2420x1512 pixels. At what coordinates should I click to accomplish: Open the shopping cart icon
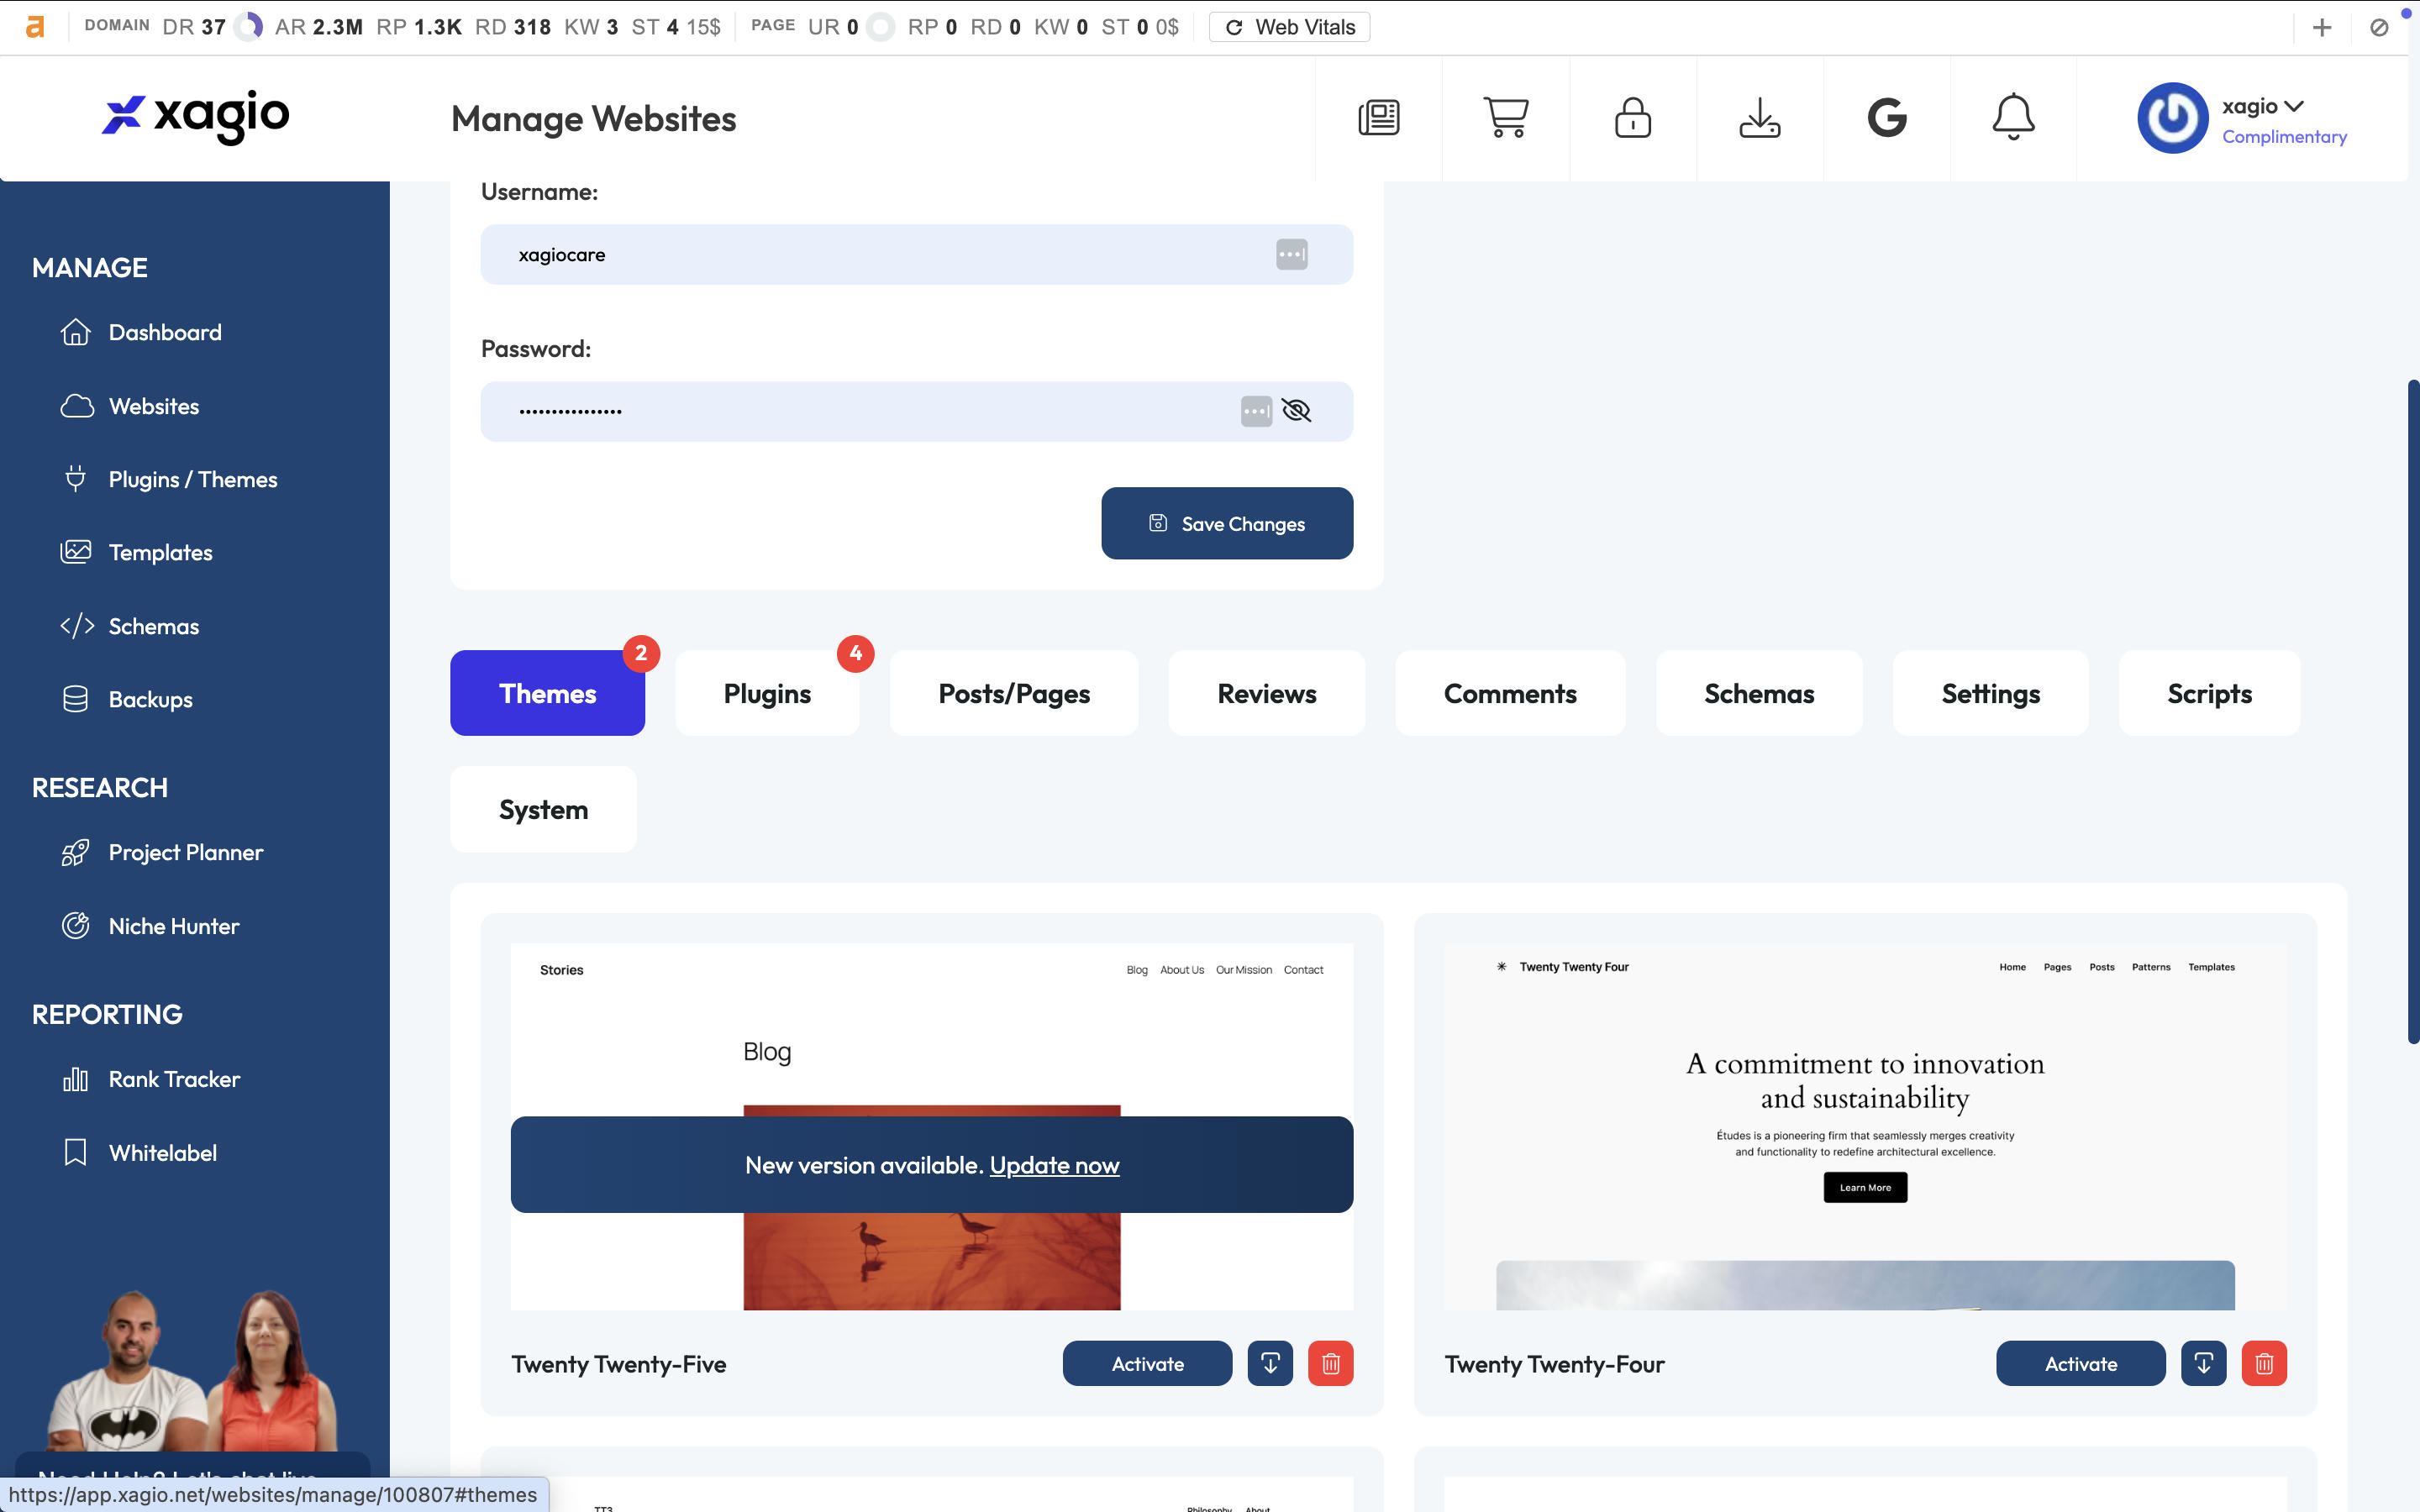coord(1505,118)
